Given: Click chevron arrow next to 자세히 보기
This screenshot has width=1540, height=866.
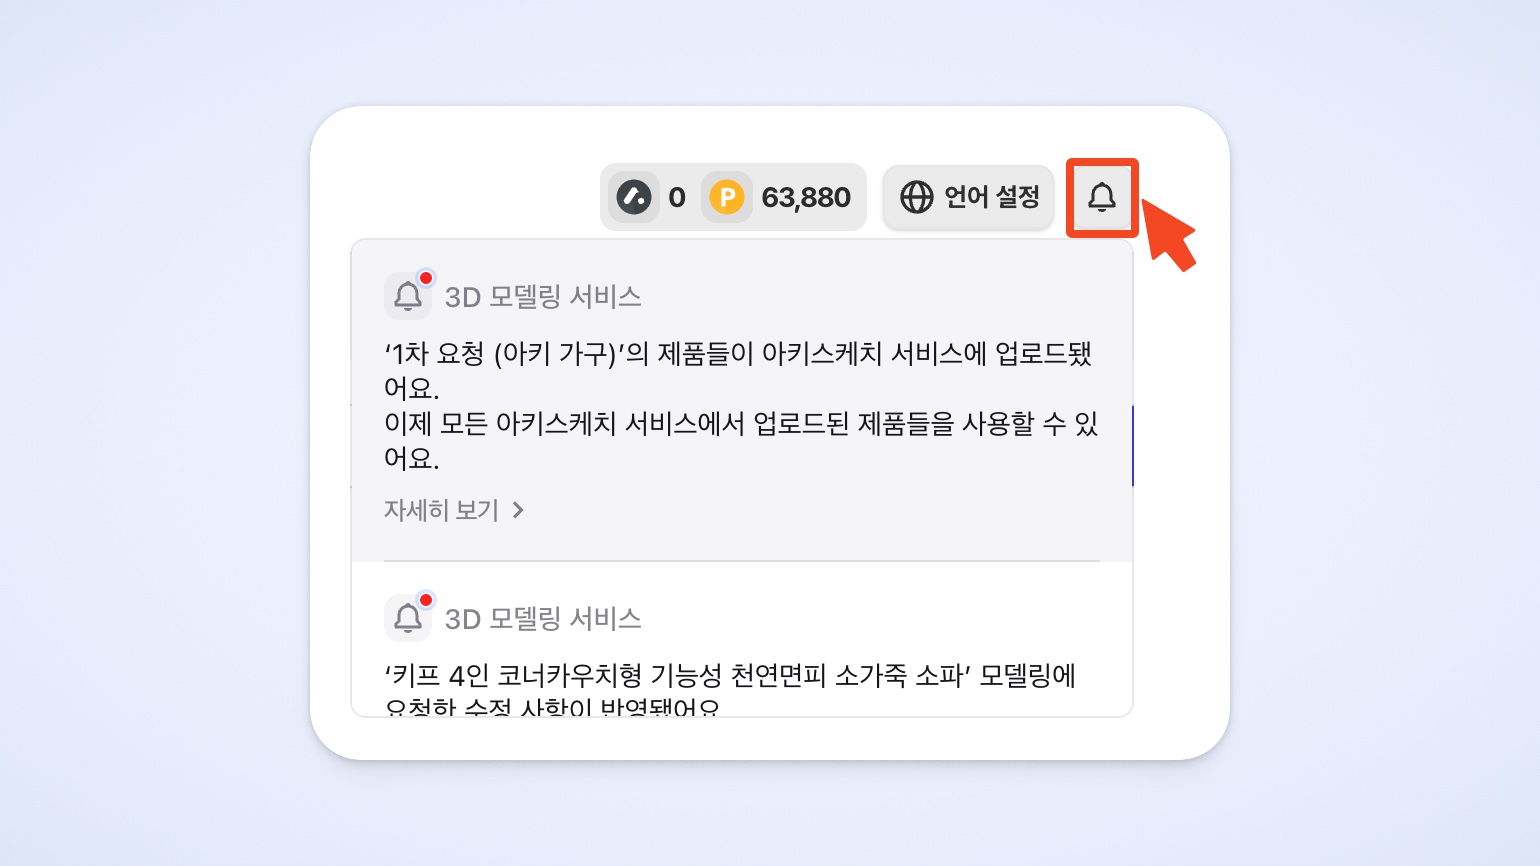Looking at the screenshot, I should [x=518, y=510].
